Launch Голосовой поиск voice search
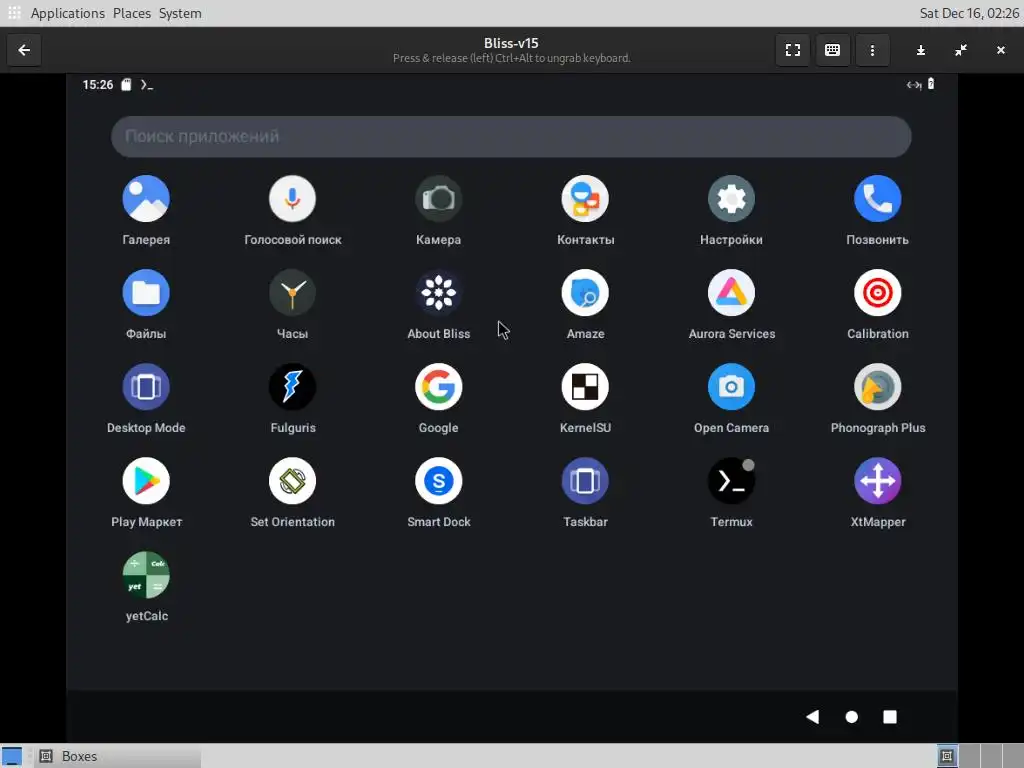The height and width of the screenshot is (768, 1024). (x=292, y=199)
